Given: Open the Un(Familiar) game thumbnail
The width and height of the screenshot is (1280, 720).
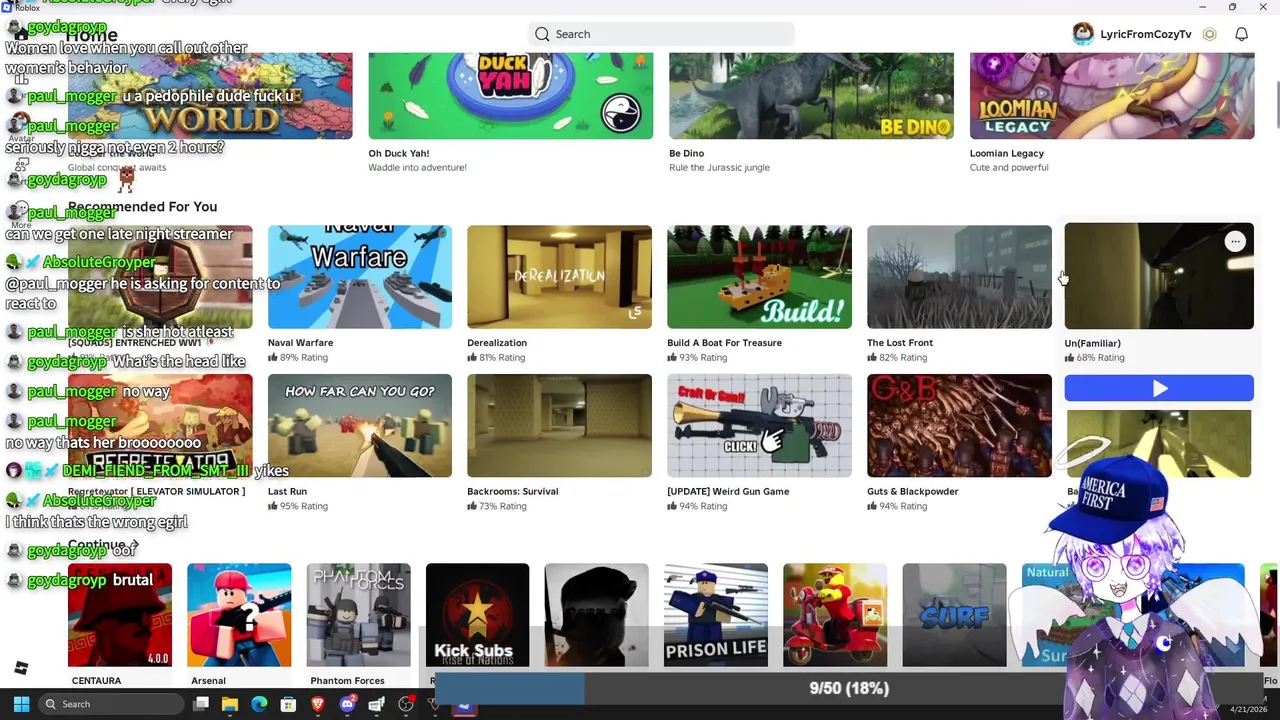Looking at the screenshot, I should (1159, 276).
